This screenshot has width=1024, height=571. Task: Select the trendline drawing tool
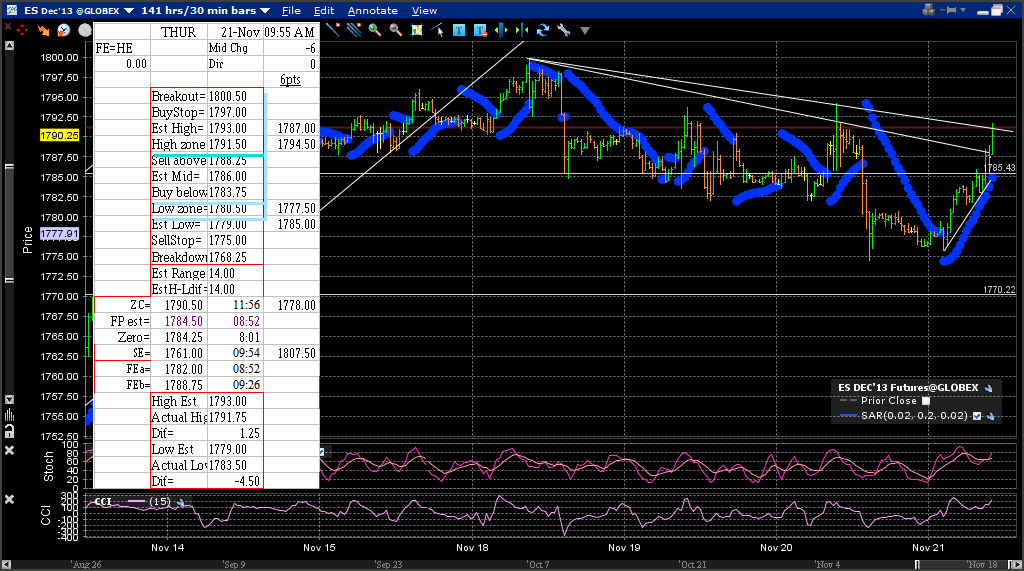click(333, 29)
